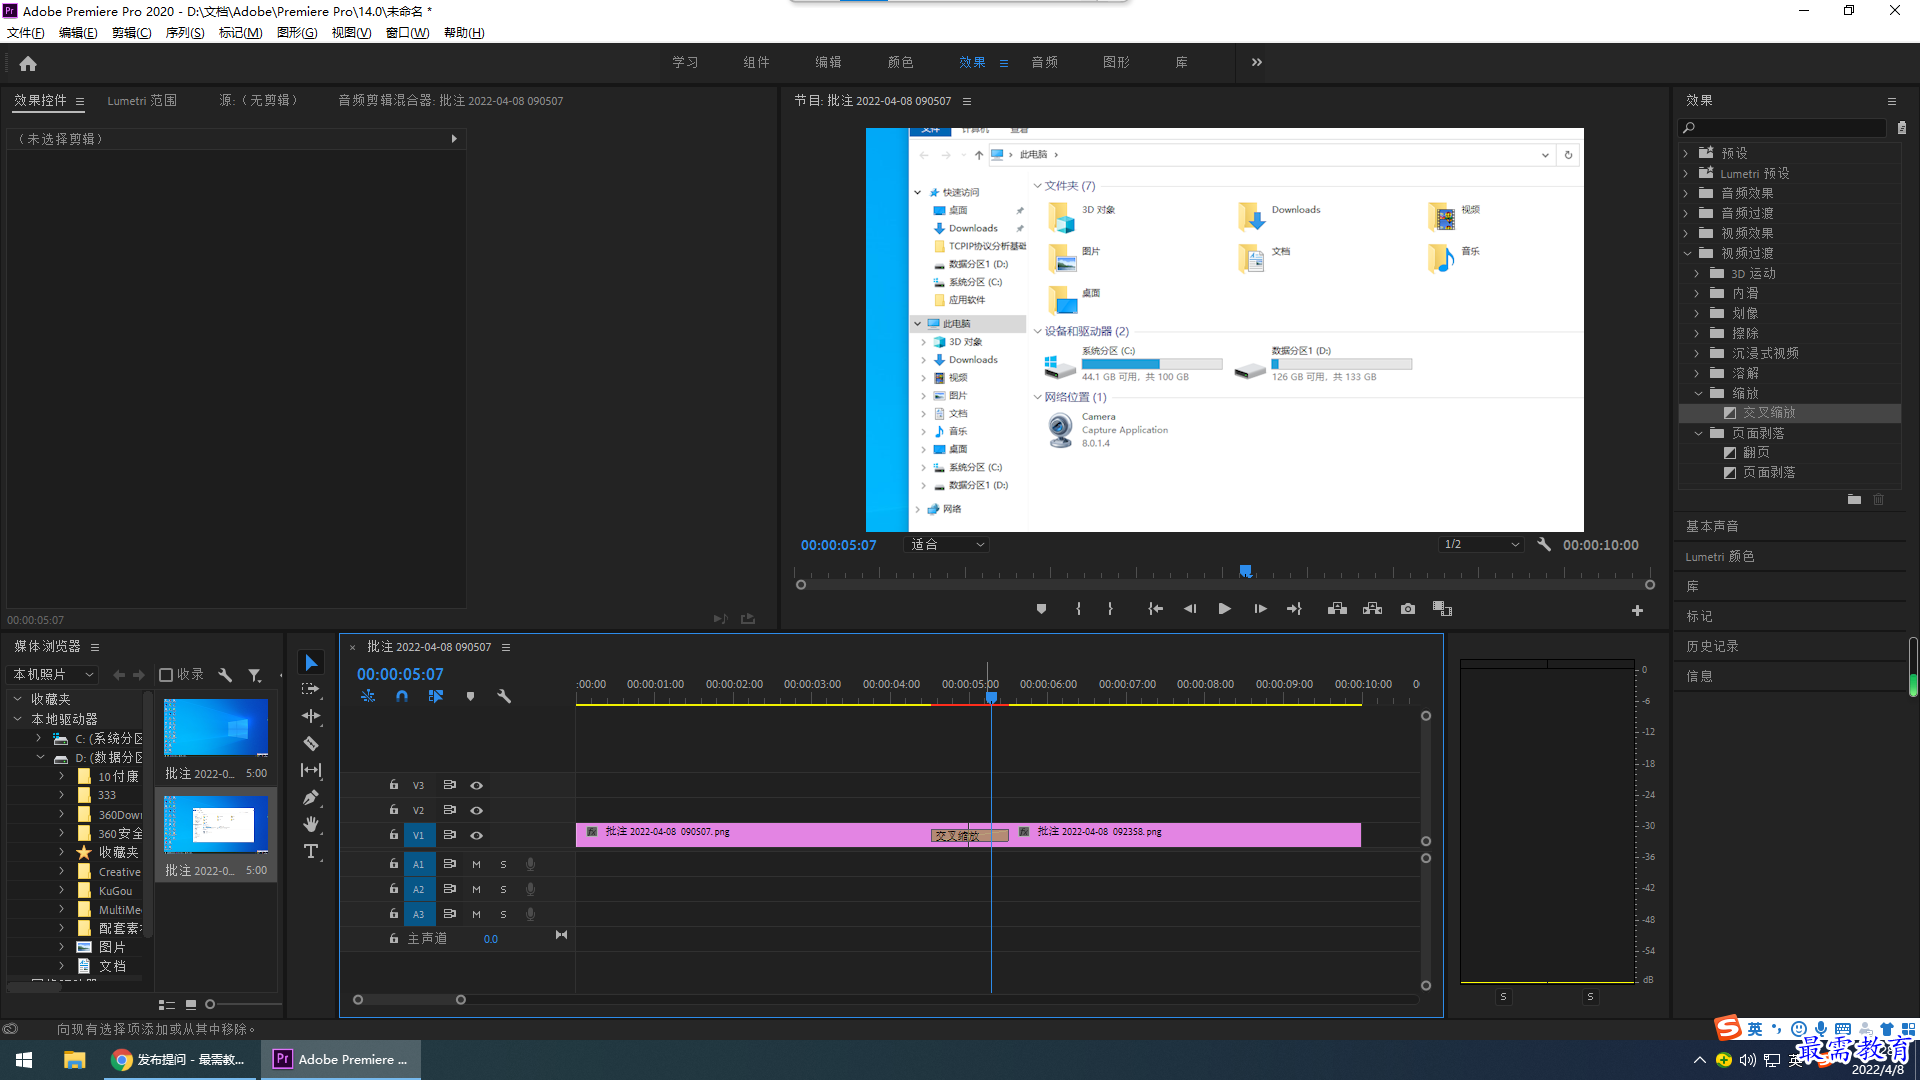Select the Selection tool arrow
1920x1080 pixels.
click(311, 663)
